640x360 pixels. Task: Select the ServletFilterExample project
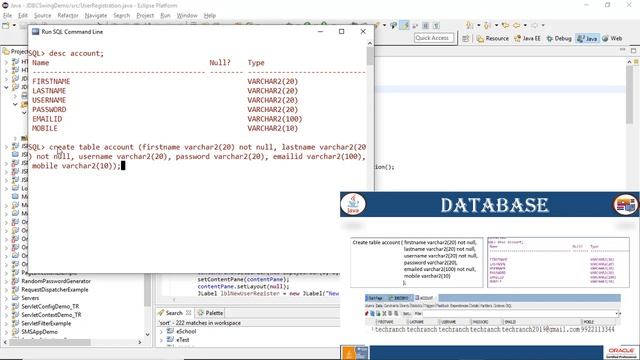pos(46,323)
